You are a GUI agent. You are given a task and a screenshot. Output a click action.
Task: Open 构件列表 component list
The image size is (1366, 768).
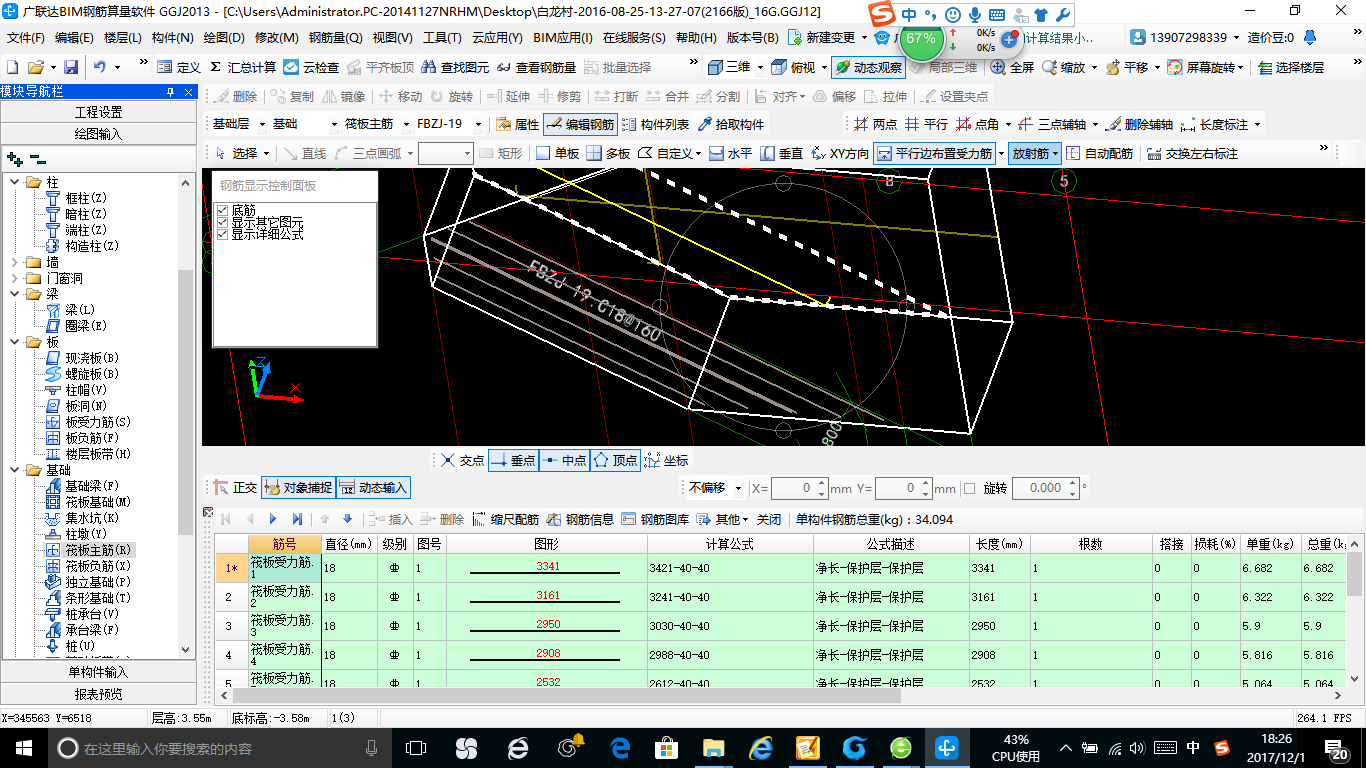pos(655,125)
